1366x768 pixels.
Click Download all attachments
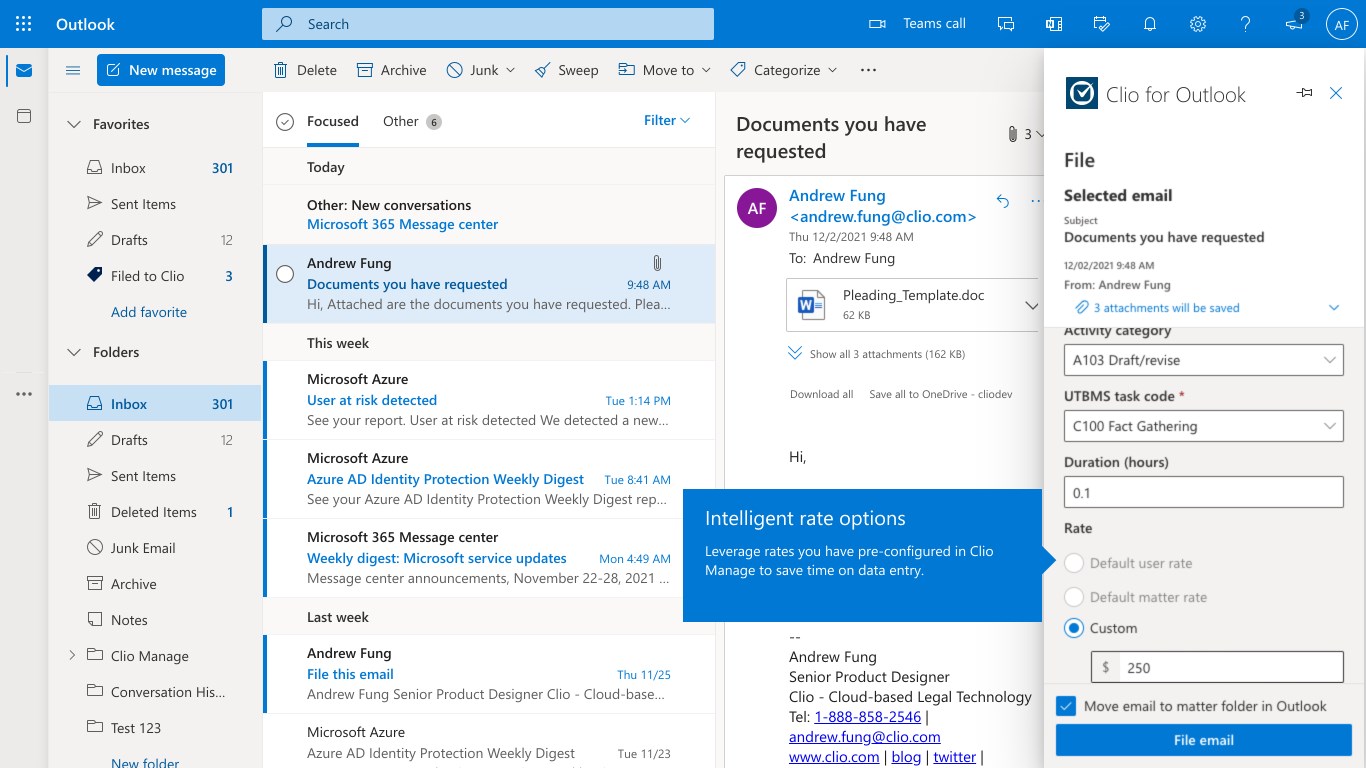pyautogui.click(x=822, y=394)
